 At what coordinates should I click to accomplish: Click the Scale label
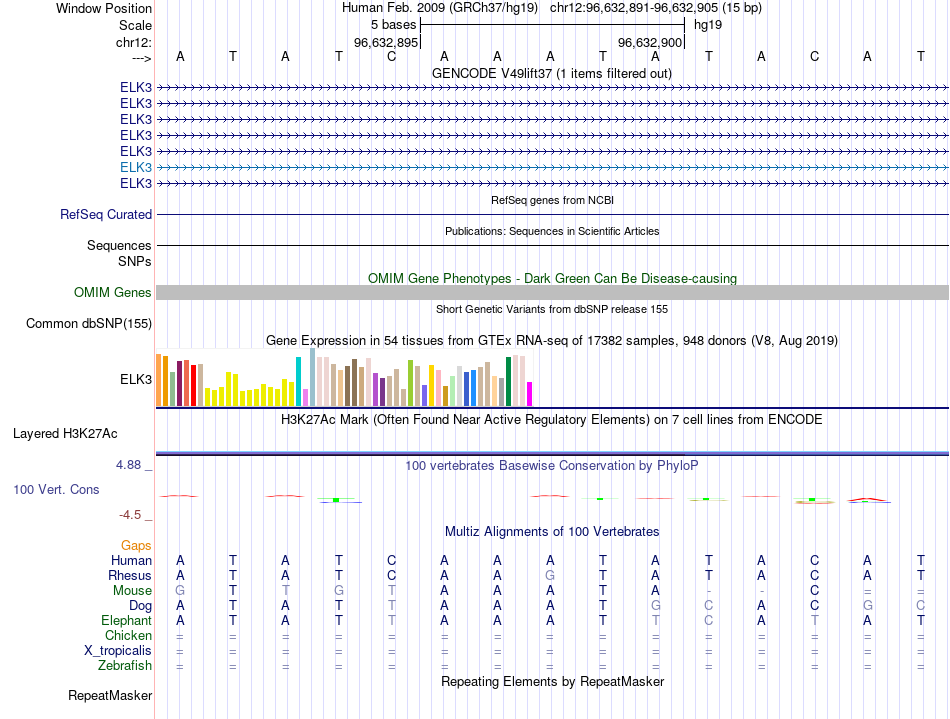pos(135,25)
